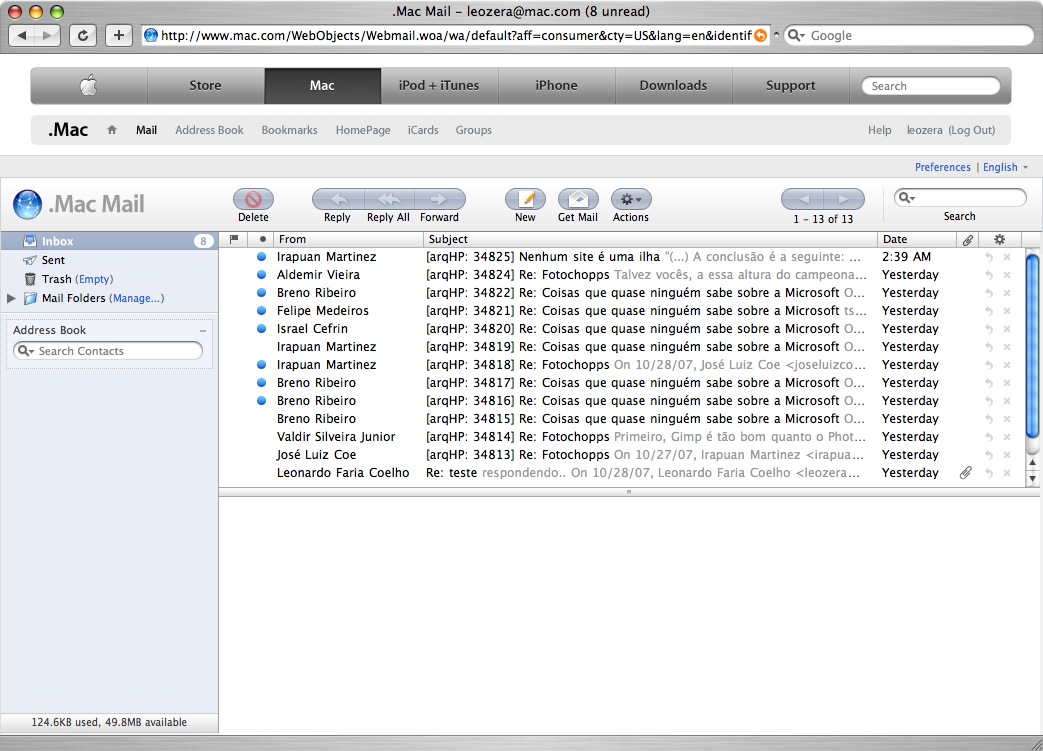Toggle unread dot on Felipe Medeiros message

261,310
